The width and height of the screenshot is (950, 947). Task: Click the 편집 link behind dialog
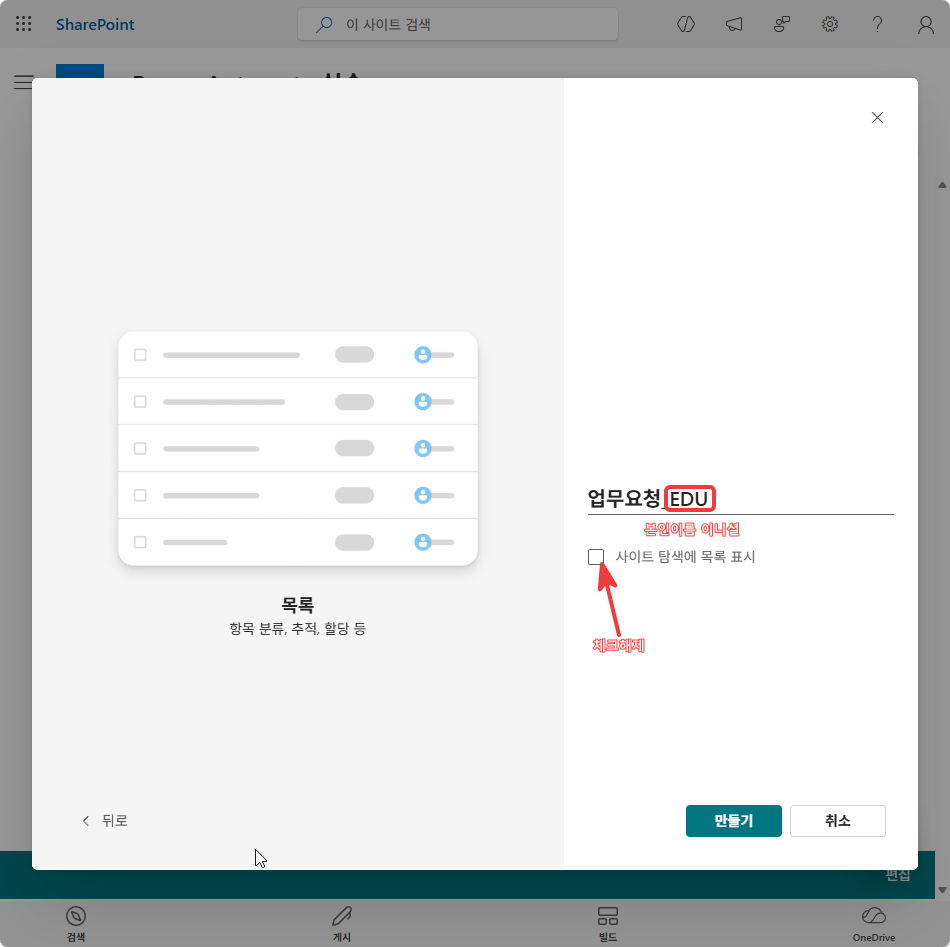click(897, 876)
